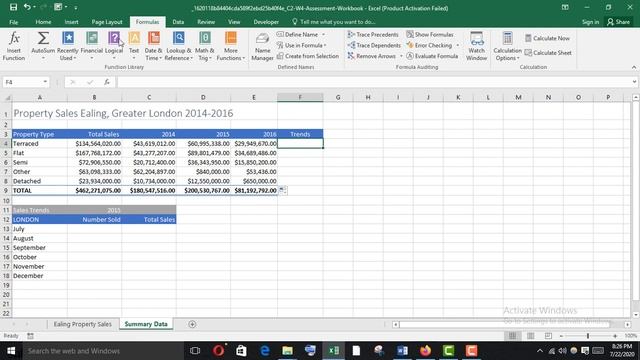Click Sign in
This screenshot has height=360, width=640.
click(590, 22)
